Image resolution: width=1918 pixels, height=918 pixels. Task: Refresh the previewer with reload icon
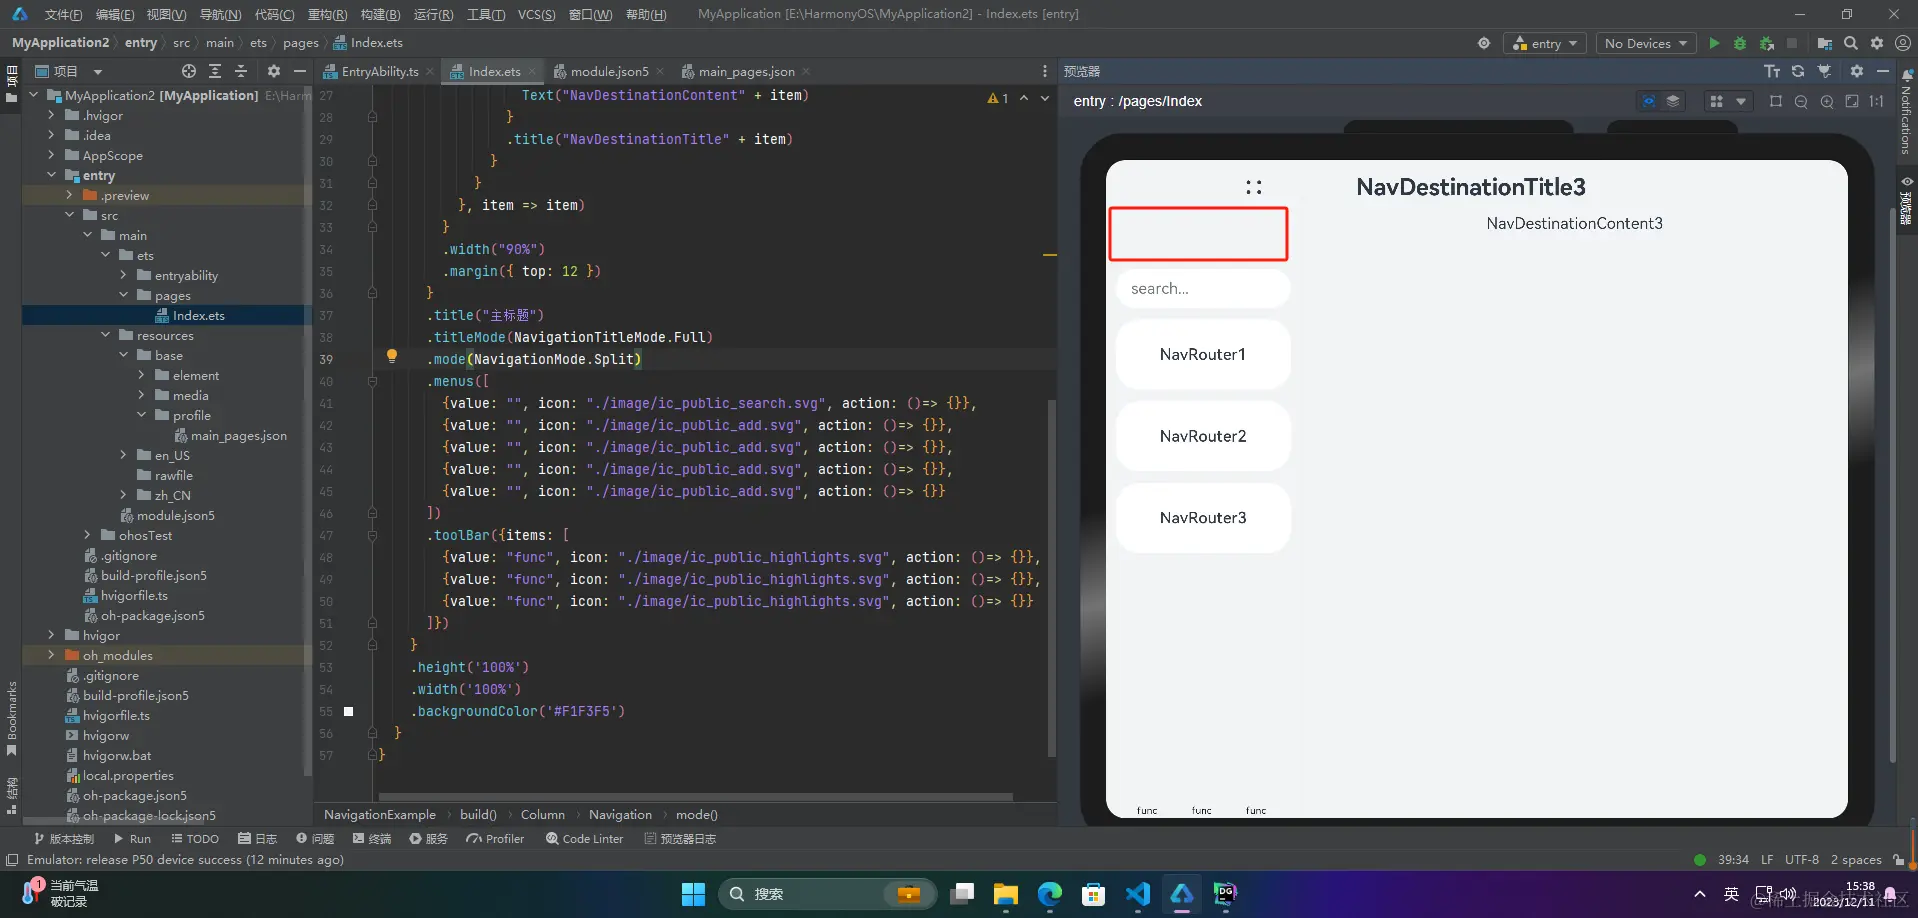(x=1798, y=71)
